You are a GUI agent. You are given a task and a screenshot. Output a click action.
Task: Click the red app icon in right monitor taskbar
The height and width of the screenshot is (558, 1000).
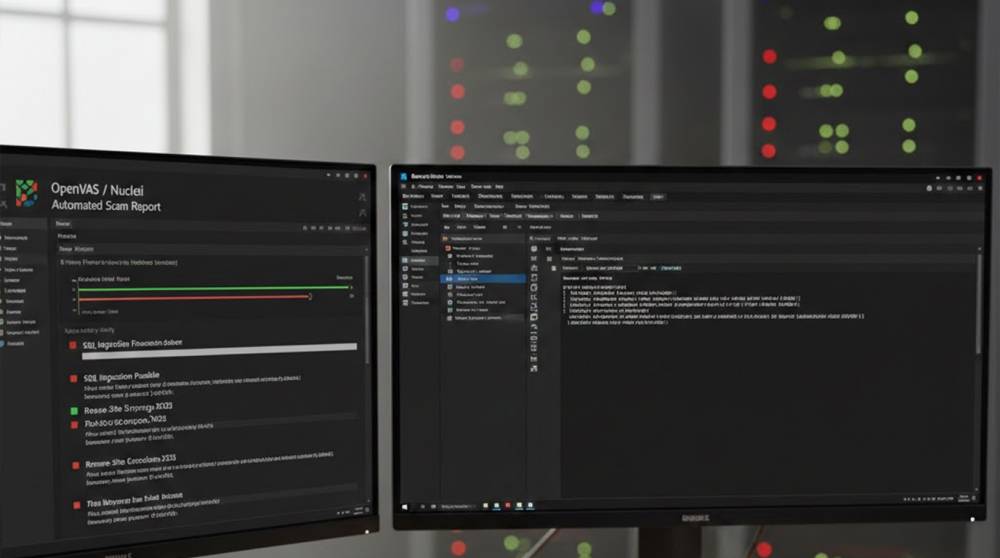click(508, 506)
